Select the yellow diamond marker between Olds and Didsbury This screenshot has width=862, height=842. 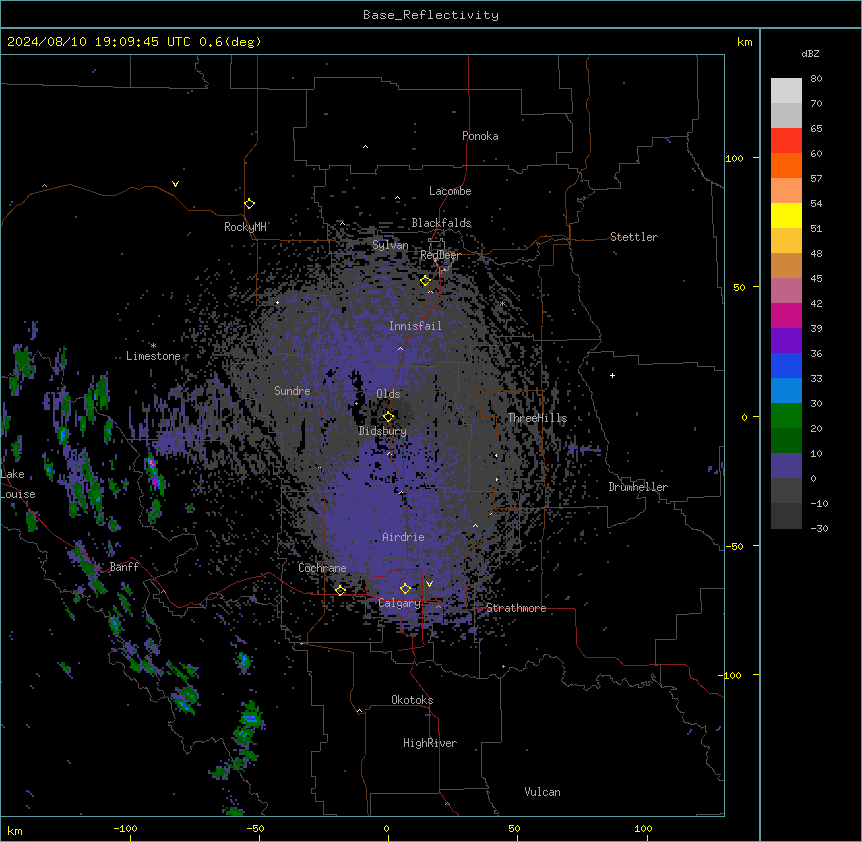tap(389, 416)
